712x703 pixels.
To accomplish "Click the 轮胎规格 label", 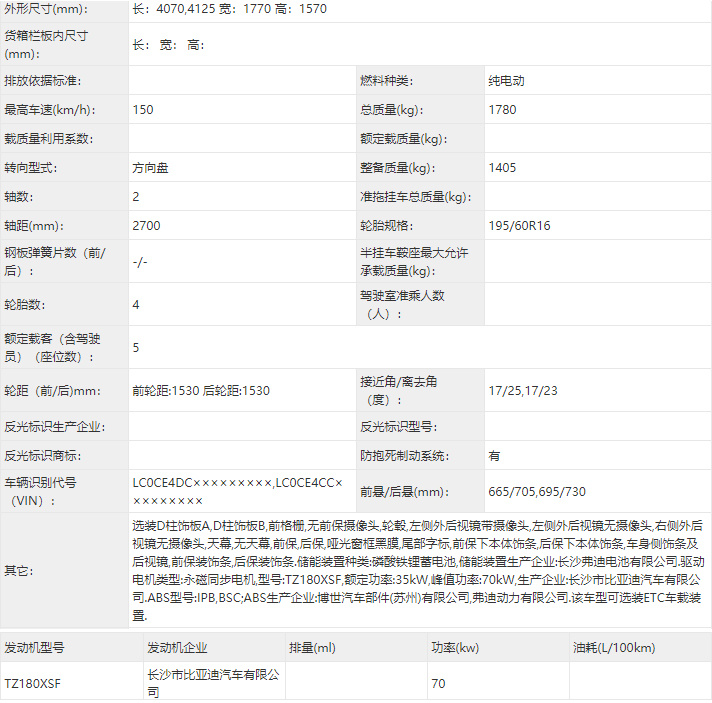I will (386, 226).
